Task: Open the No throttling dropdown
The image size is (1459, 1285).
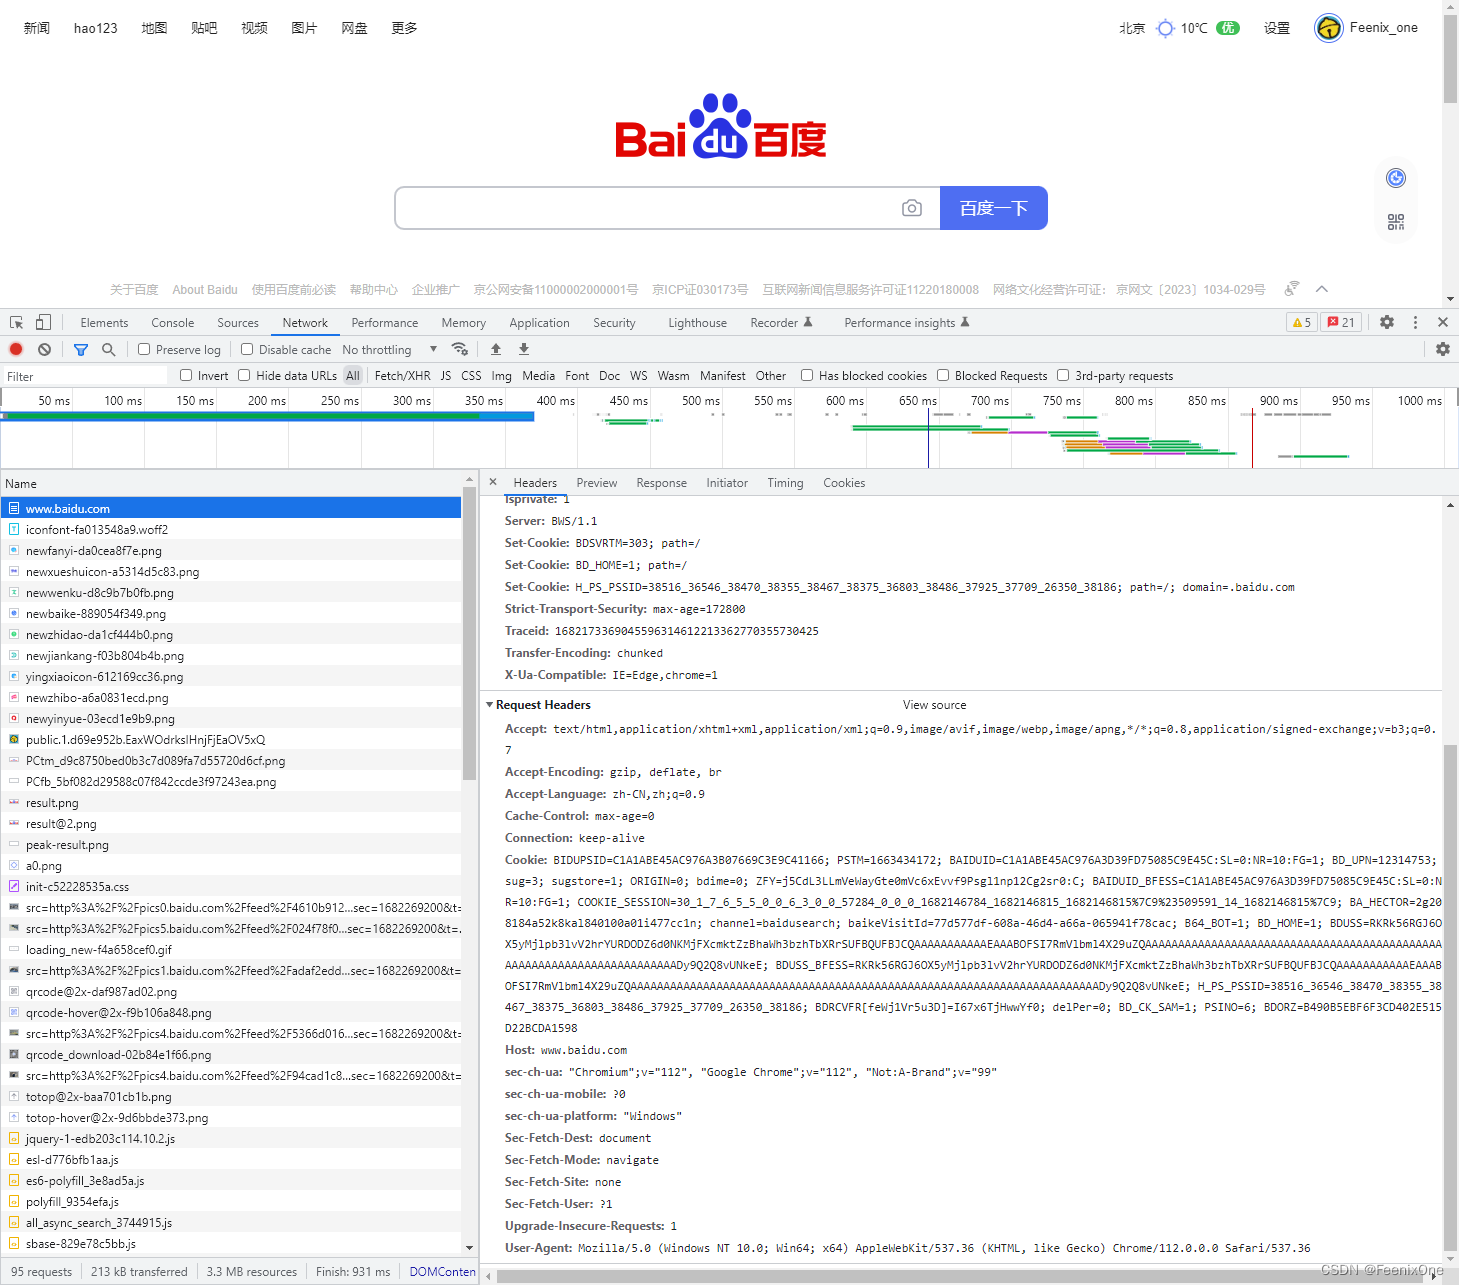Action: pos(390,350)
